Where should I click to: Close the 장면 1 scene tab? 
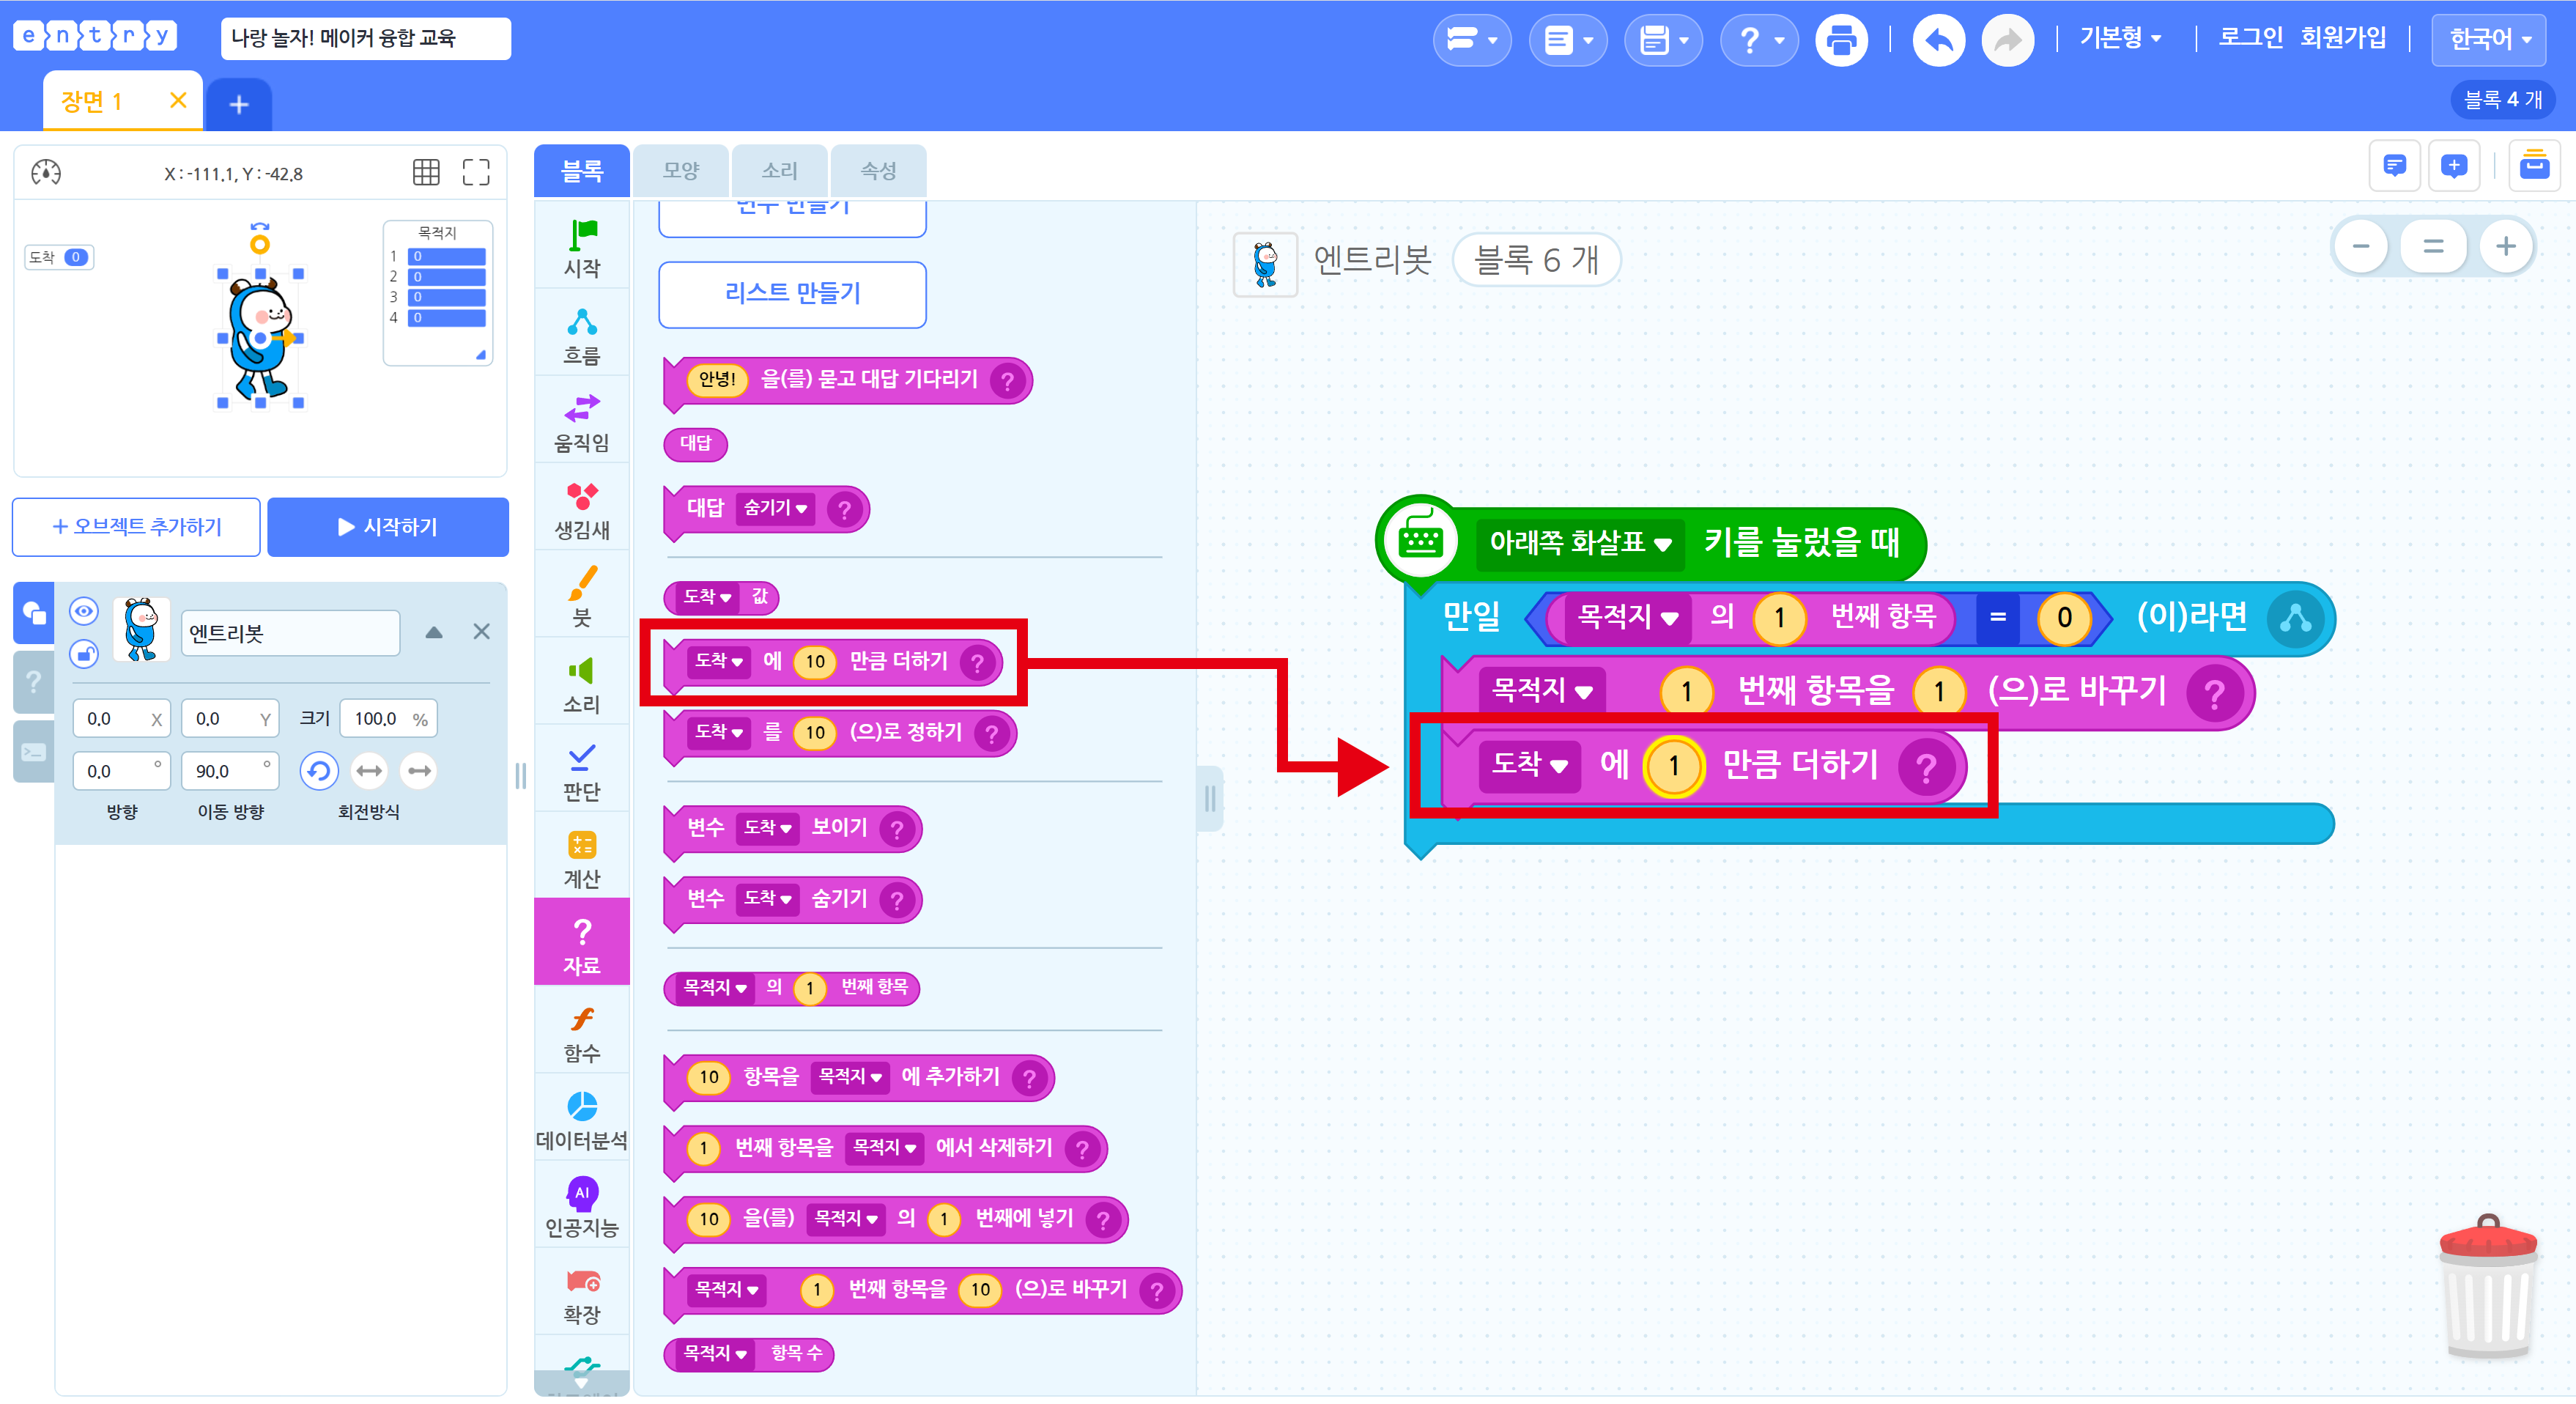(x=178, y=100)
